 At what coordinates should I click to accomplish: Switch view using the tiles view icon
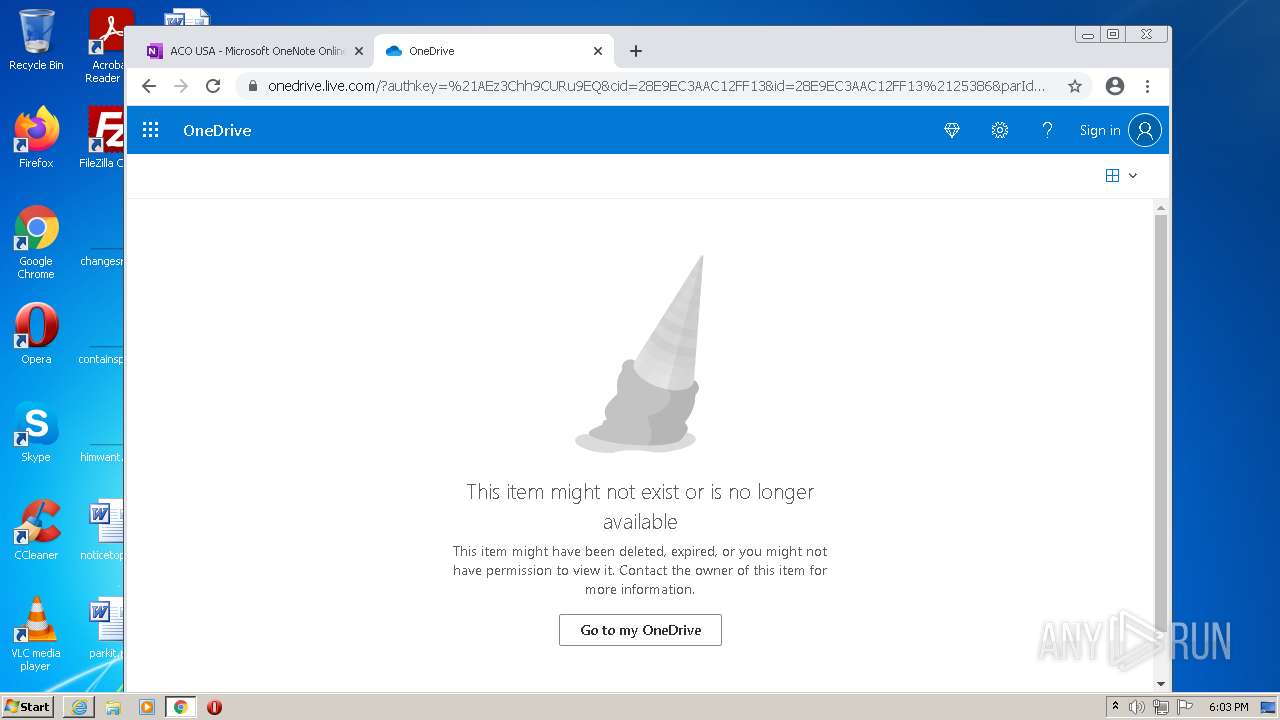tap(1112, 175)
